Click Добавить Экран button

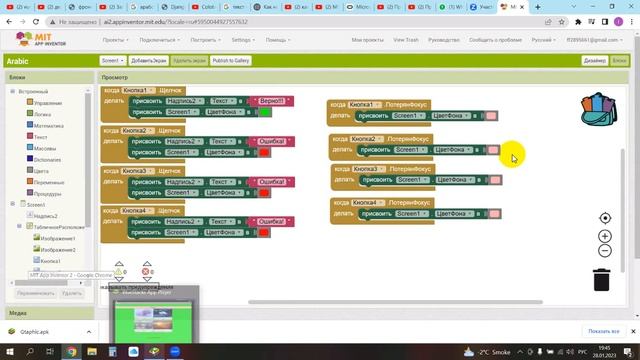pyautogui.click(x=149, y=60)
